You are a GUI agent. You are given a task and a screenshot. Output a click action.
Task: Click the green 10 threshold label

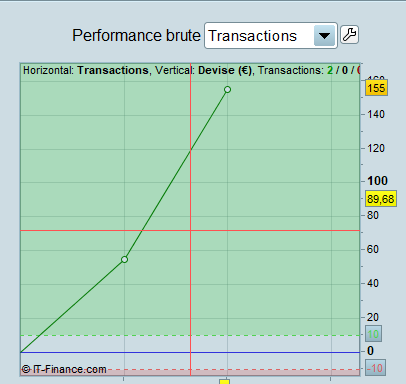tap(373, 334)
